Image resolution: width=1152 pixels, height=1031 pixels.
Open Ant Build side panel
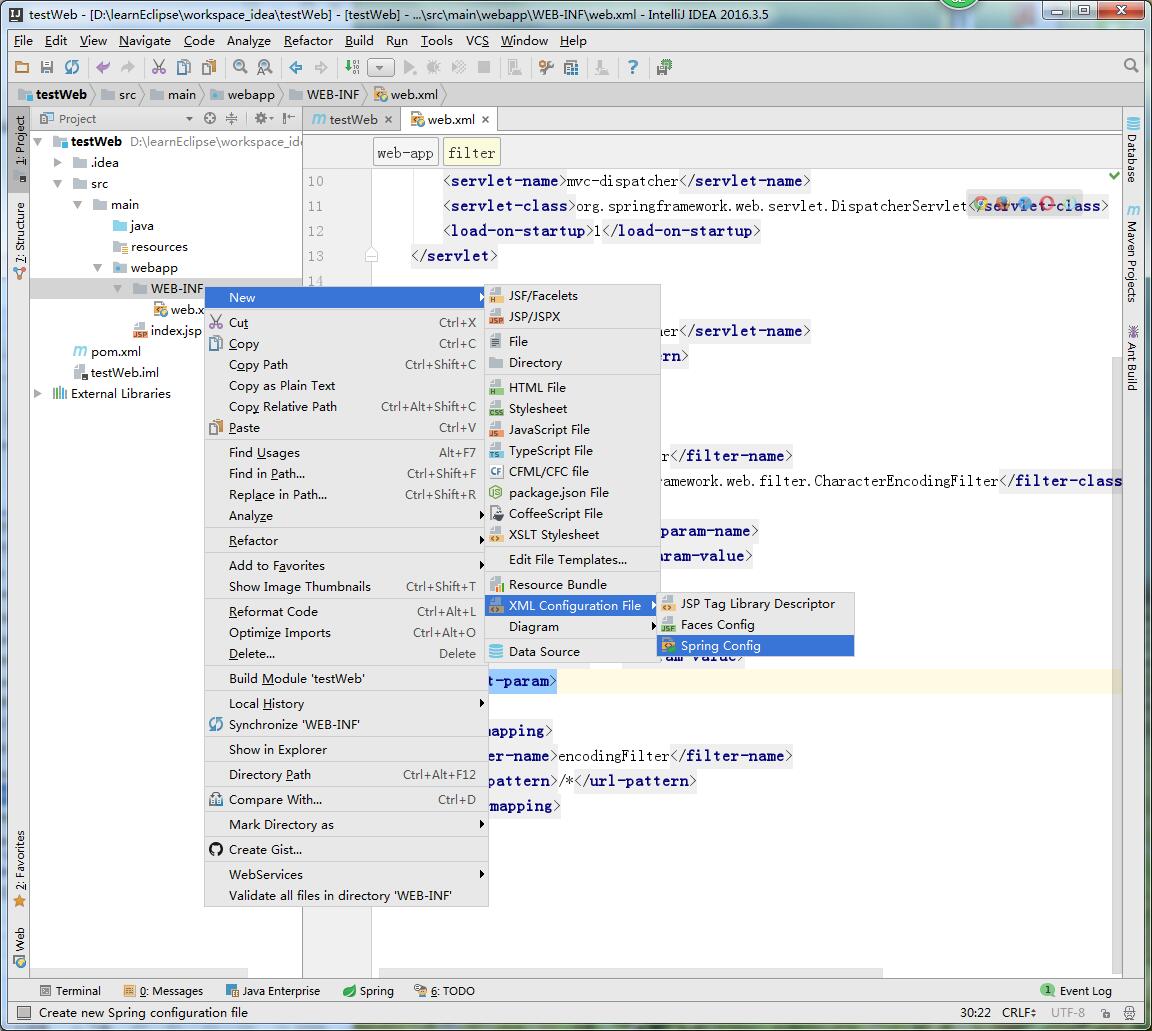(1132, 358)
